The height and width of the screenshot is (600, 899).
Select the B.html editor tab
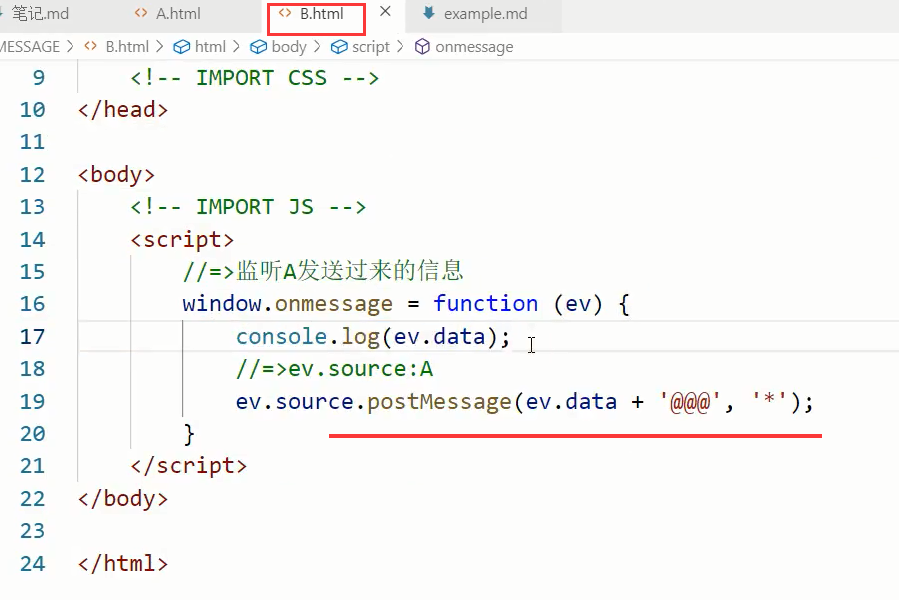[x=322, y=14]
